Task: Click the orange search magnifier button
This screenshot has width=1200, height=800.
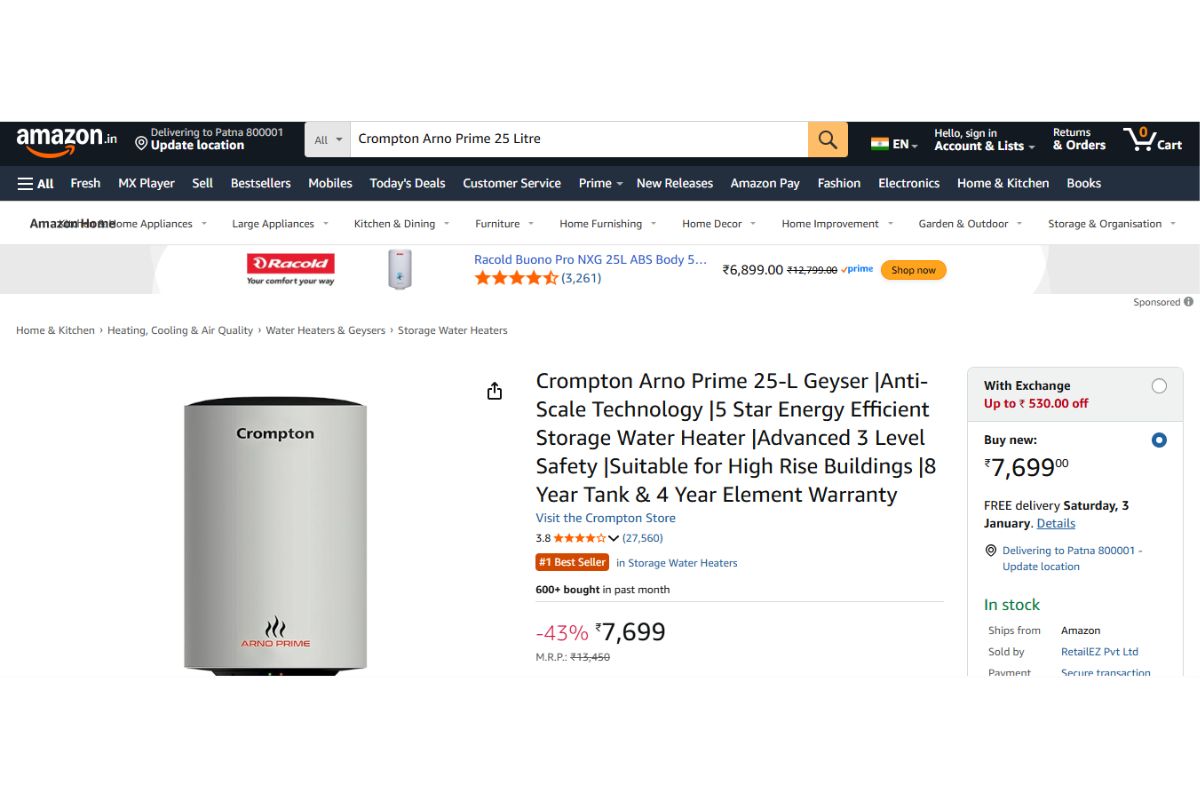Action: [x=827, y=140]
